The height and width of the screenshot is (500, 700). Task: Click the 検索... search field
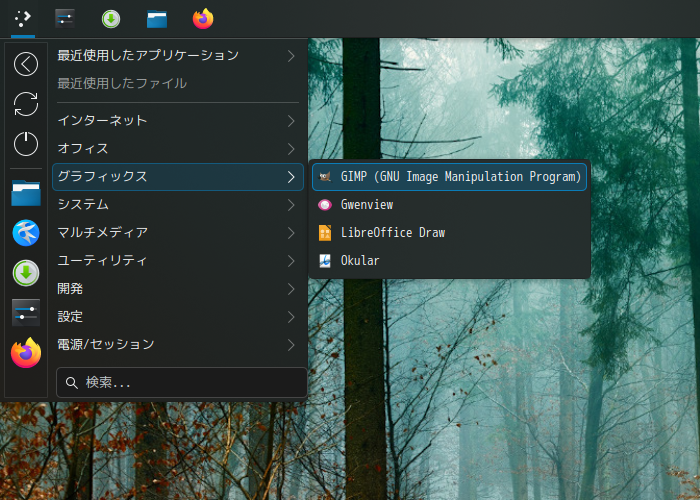tap(182, 383)
